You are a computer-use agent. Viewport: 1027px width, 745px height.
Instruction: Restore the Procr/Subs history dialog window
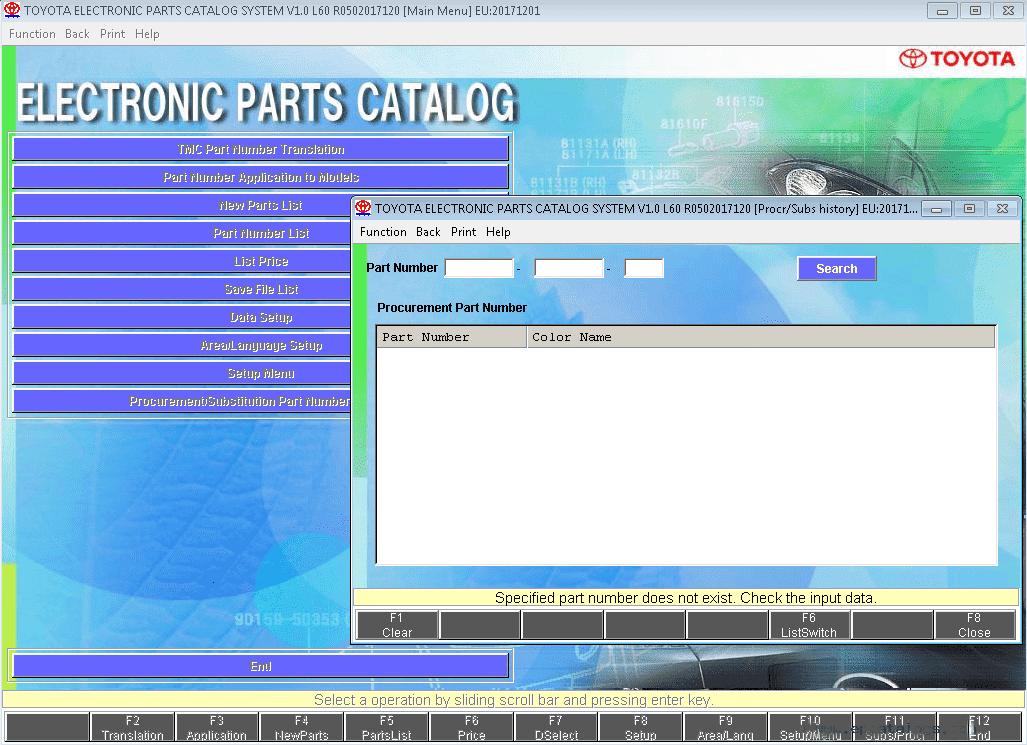(969, 208)
